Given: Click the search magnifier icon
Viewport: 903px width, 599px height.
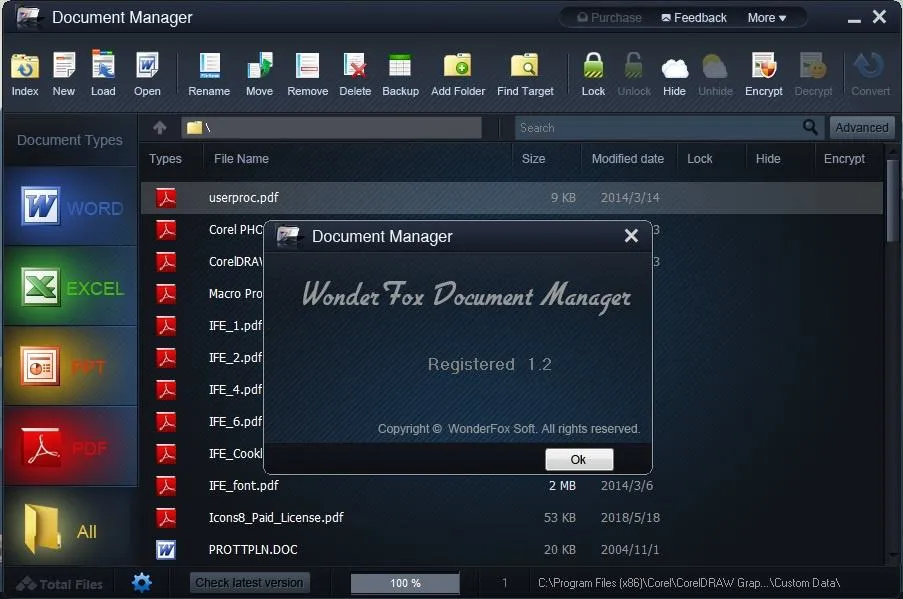Looking at the screenshot, I should [x=810, y=127].
